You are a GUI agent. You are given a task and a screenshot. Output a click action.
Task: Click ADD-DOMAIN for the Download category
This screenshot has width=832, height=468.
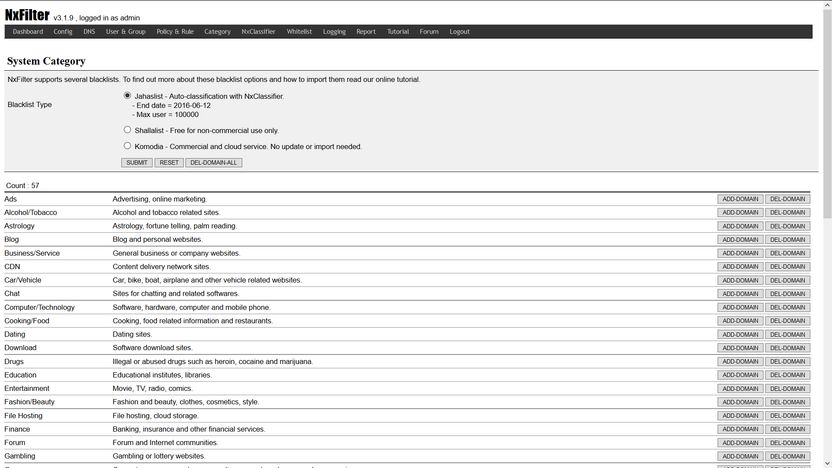tap(740, 348)
